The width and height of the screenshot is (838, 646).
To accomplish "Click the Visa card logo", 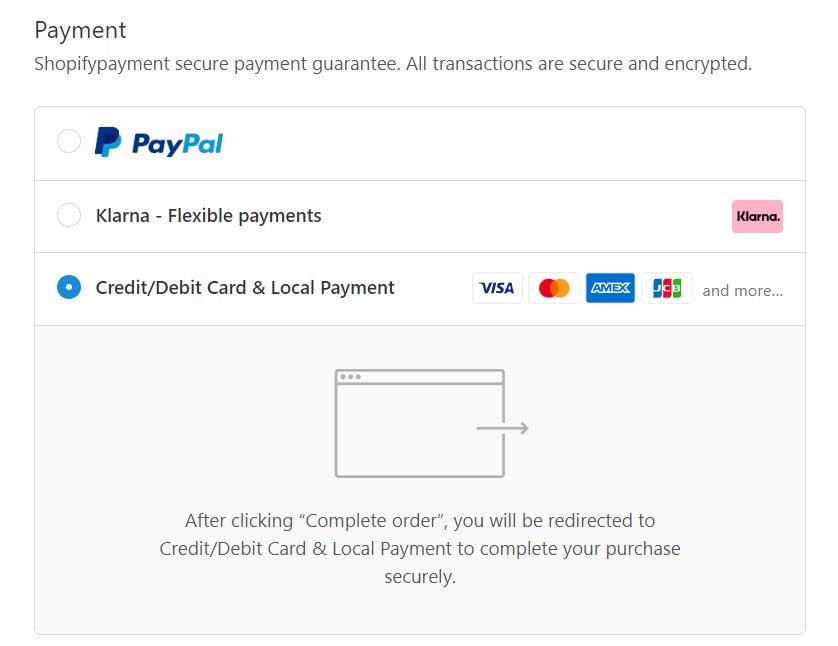I will (497, 288).
